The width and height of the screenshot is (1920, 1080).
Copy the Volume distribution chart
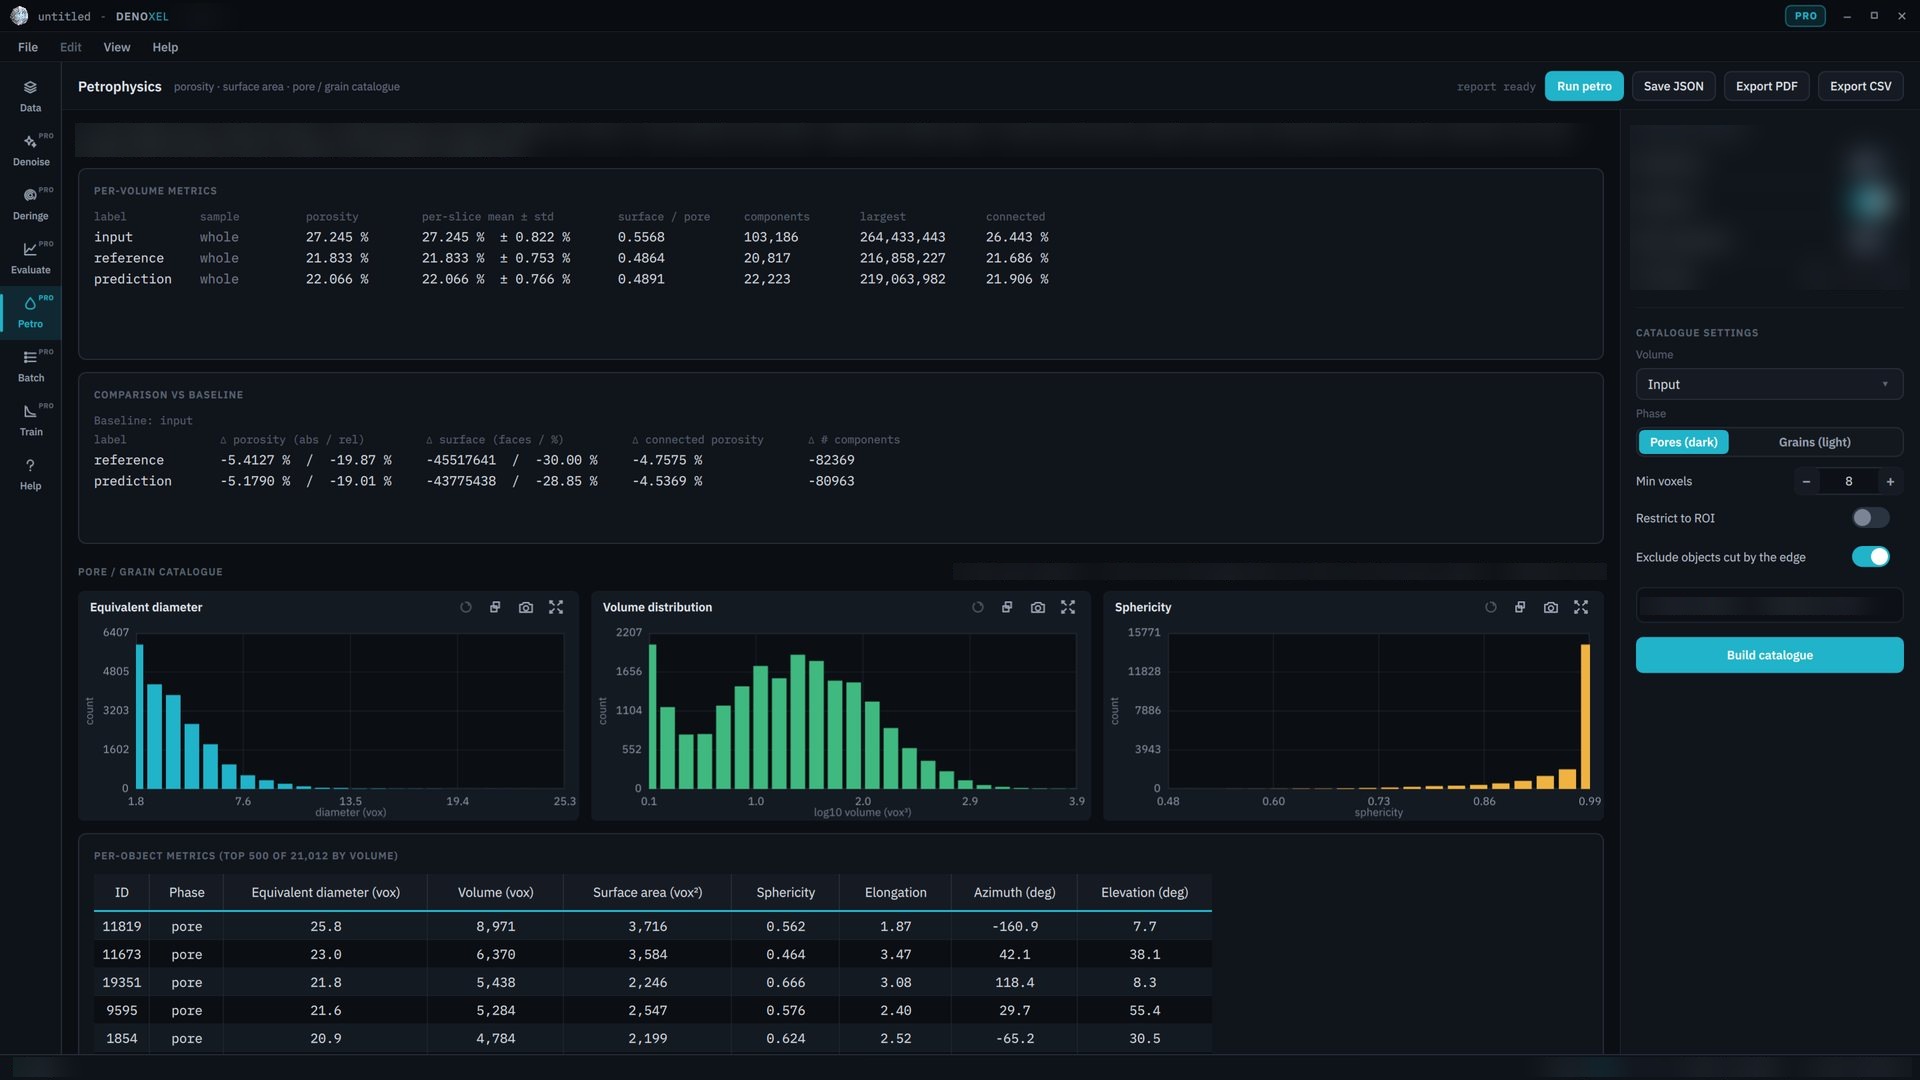pyautogui.click(x=1007, y=607)
